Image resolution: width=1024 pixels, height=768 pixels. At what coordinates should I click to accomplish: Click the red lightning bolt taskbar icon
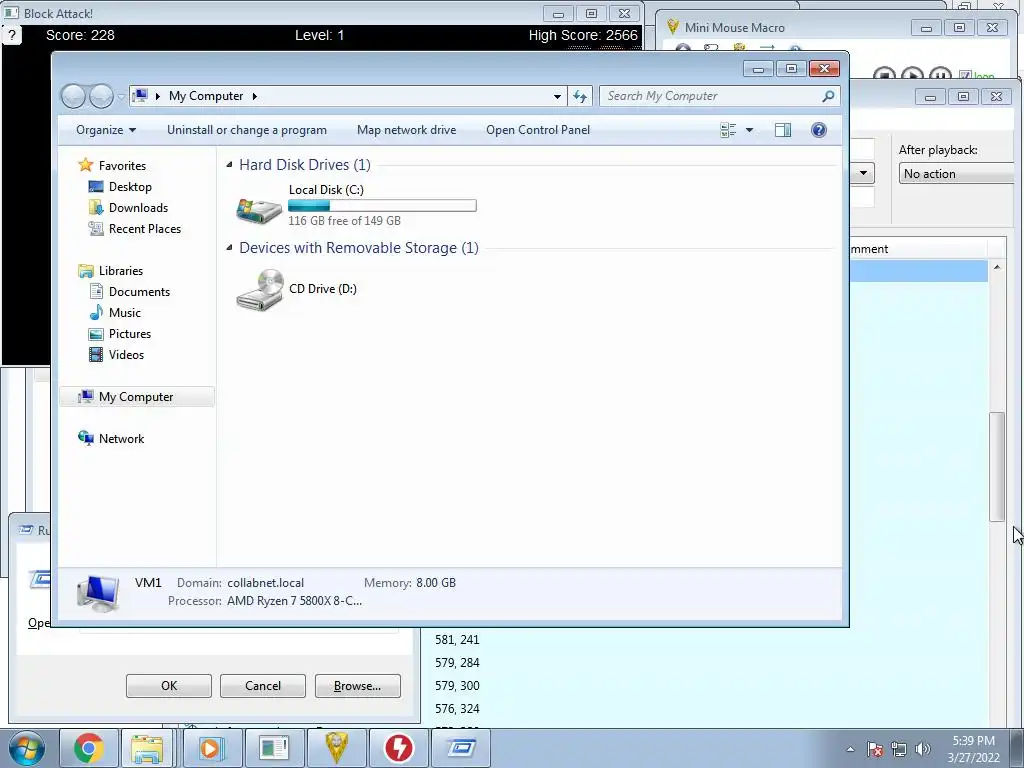[398, 748]
